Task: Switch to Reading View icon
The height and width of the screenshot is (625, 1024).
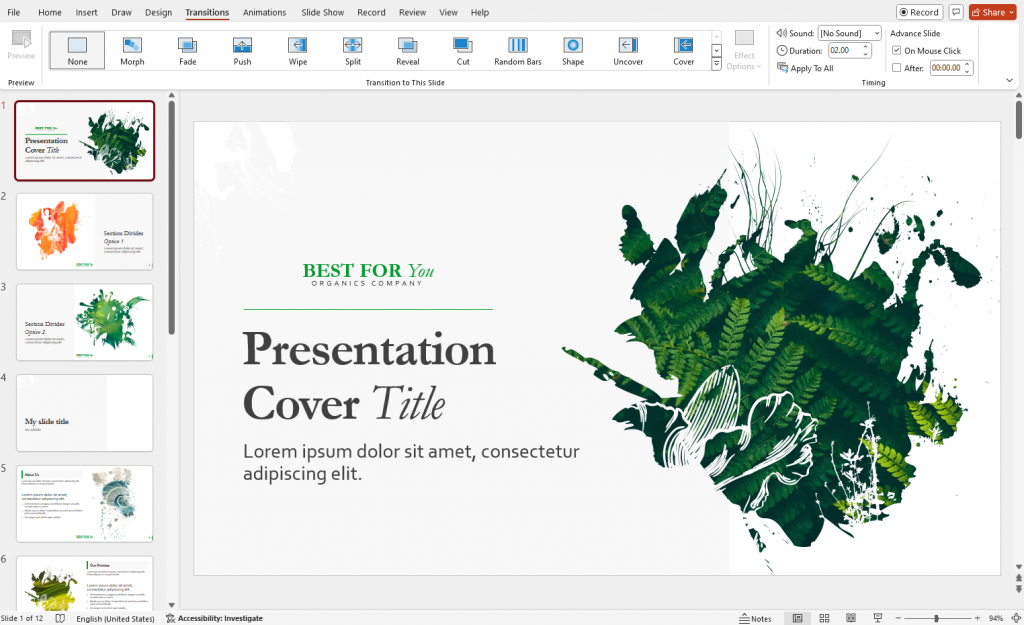Action: [x=851, y=618]
